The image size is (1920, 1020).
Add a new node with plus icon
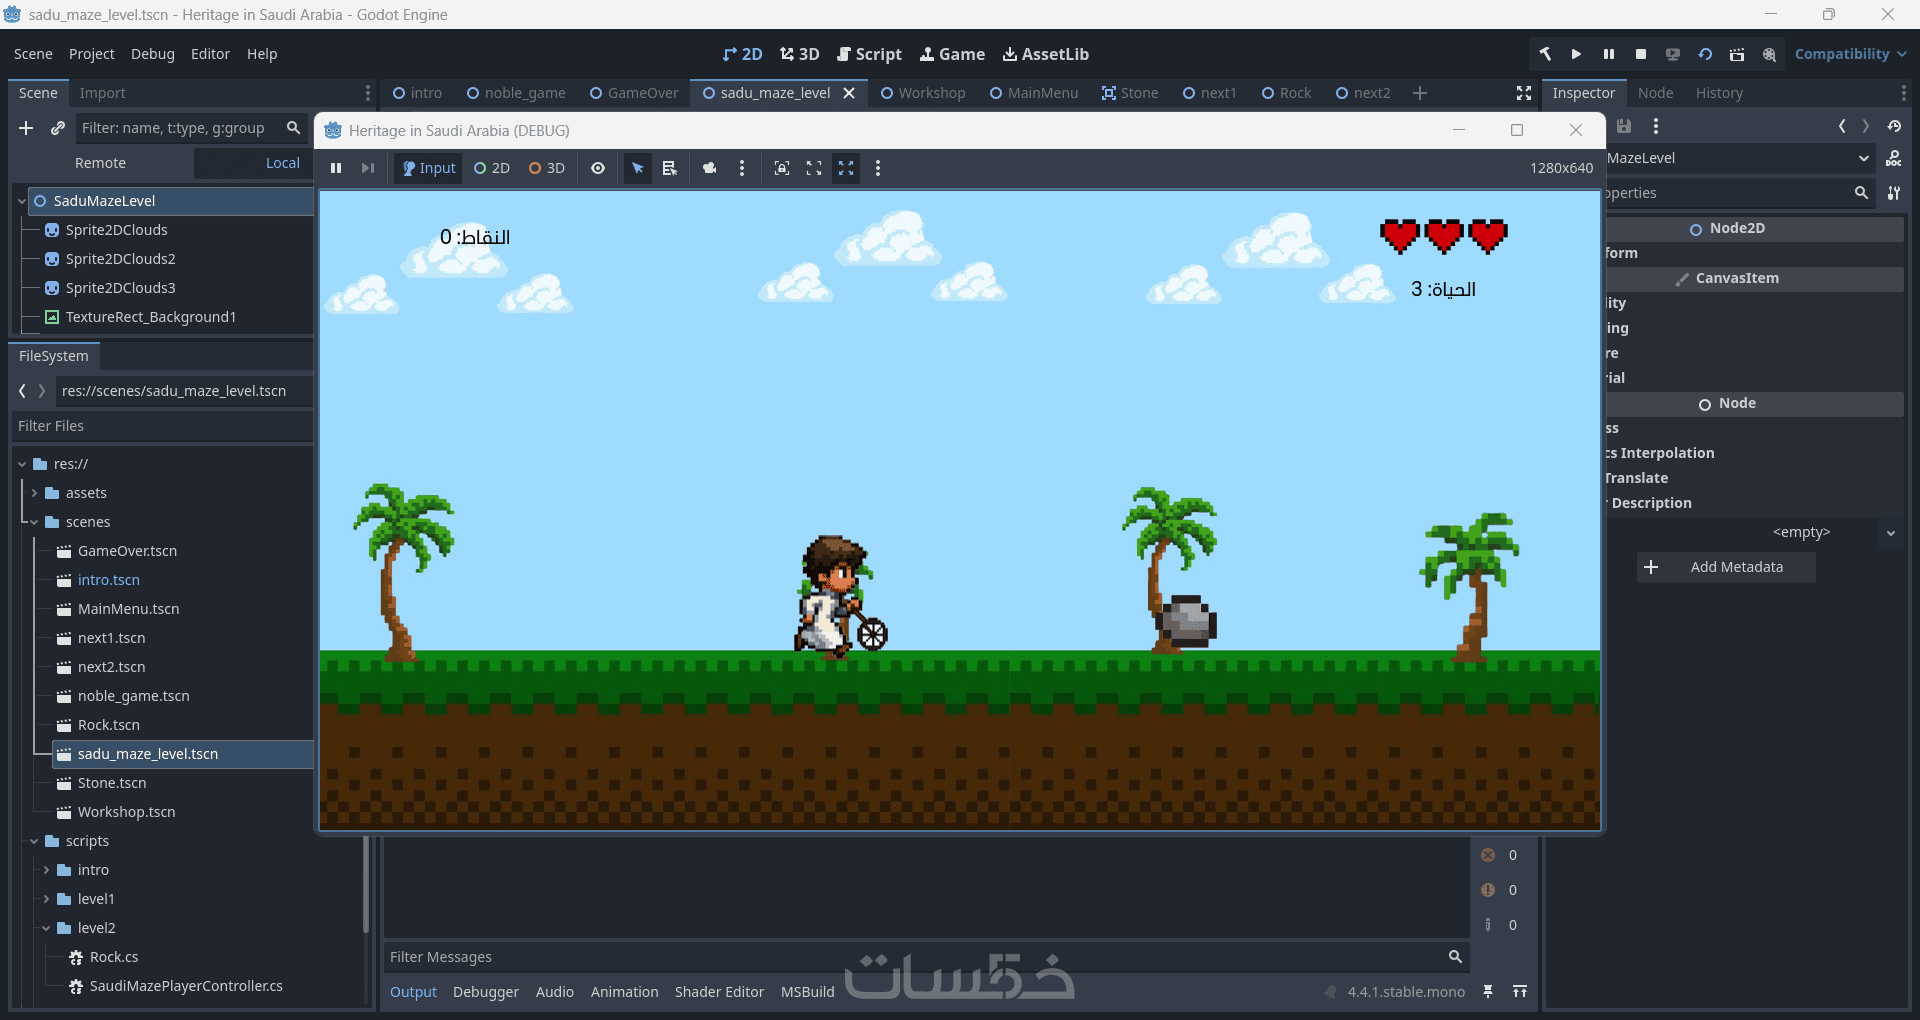click(x=26, y=128)
